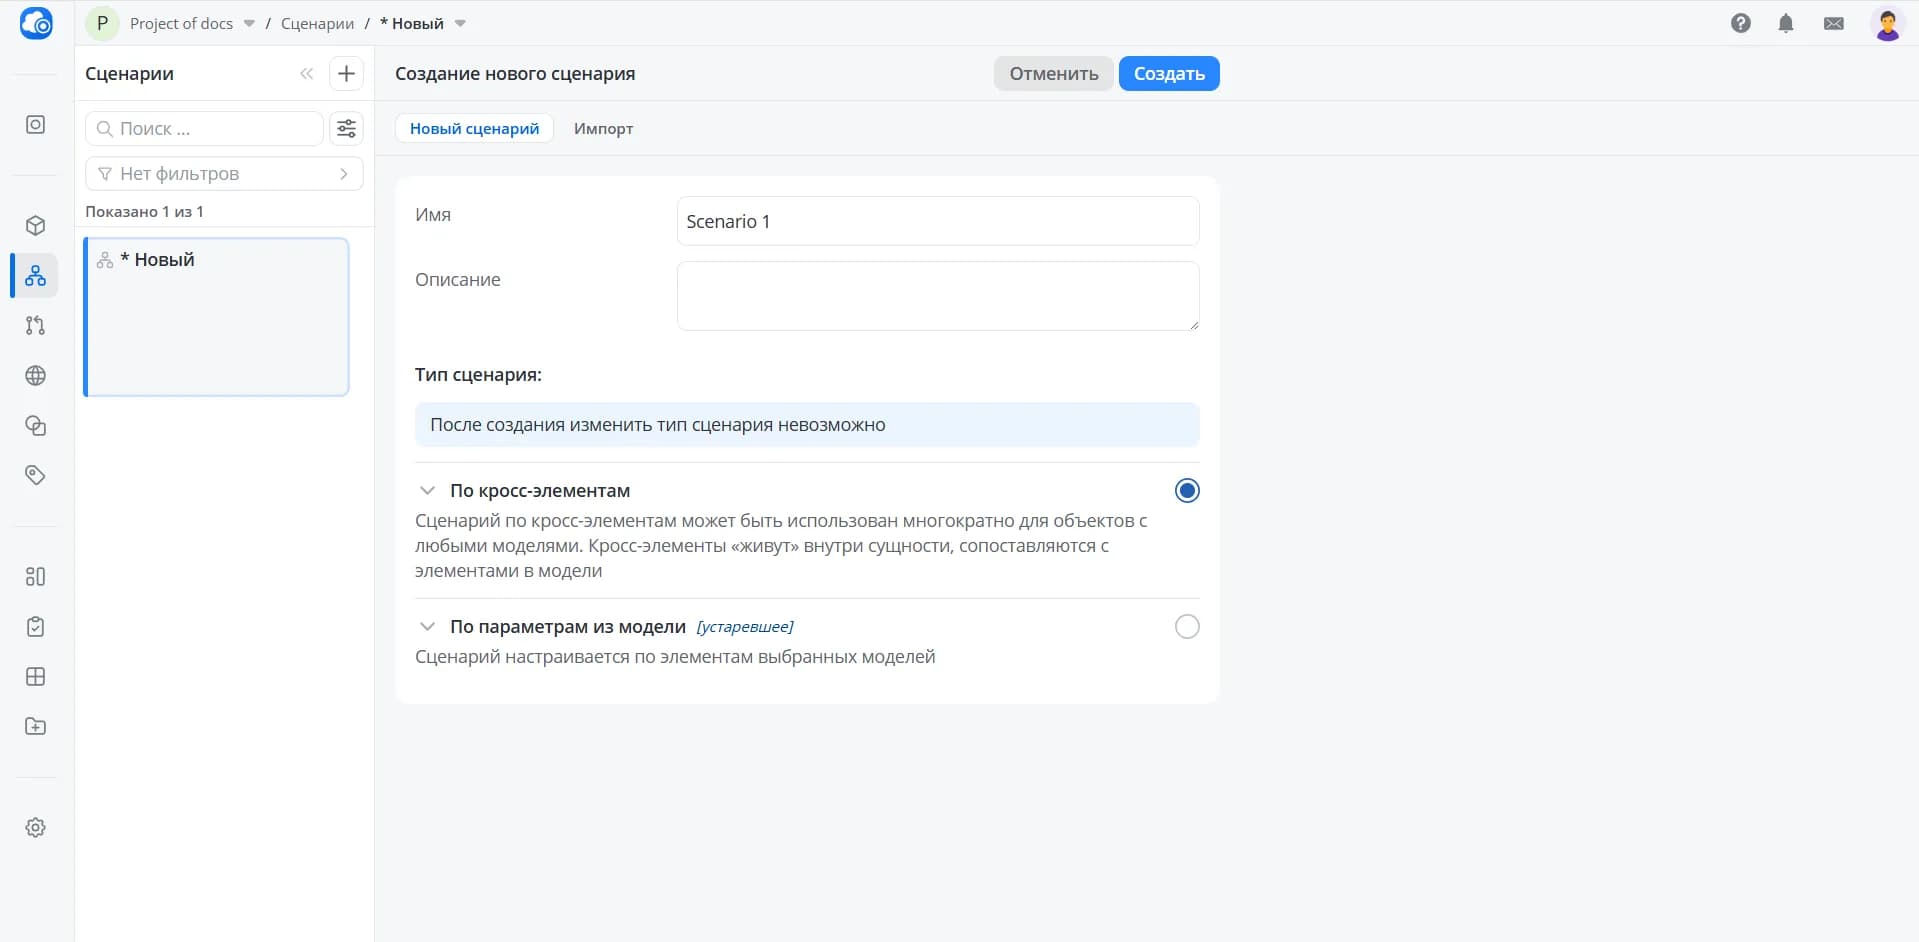Open user avatar profile menu
Viewport: 1919px width, 942px height.
[x=1887, y=23]
